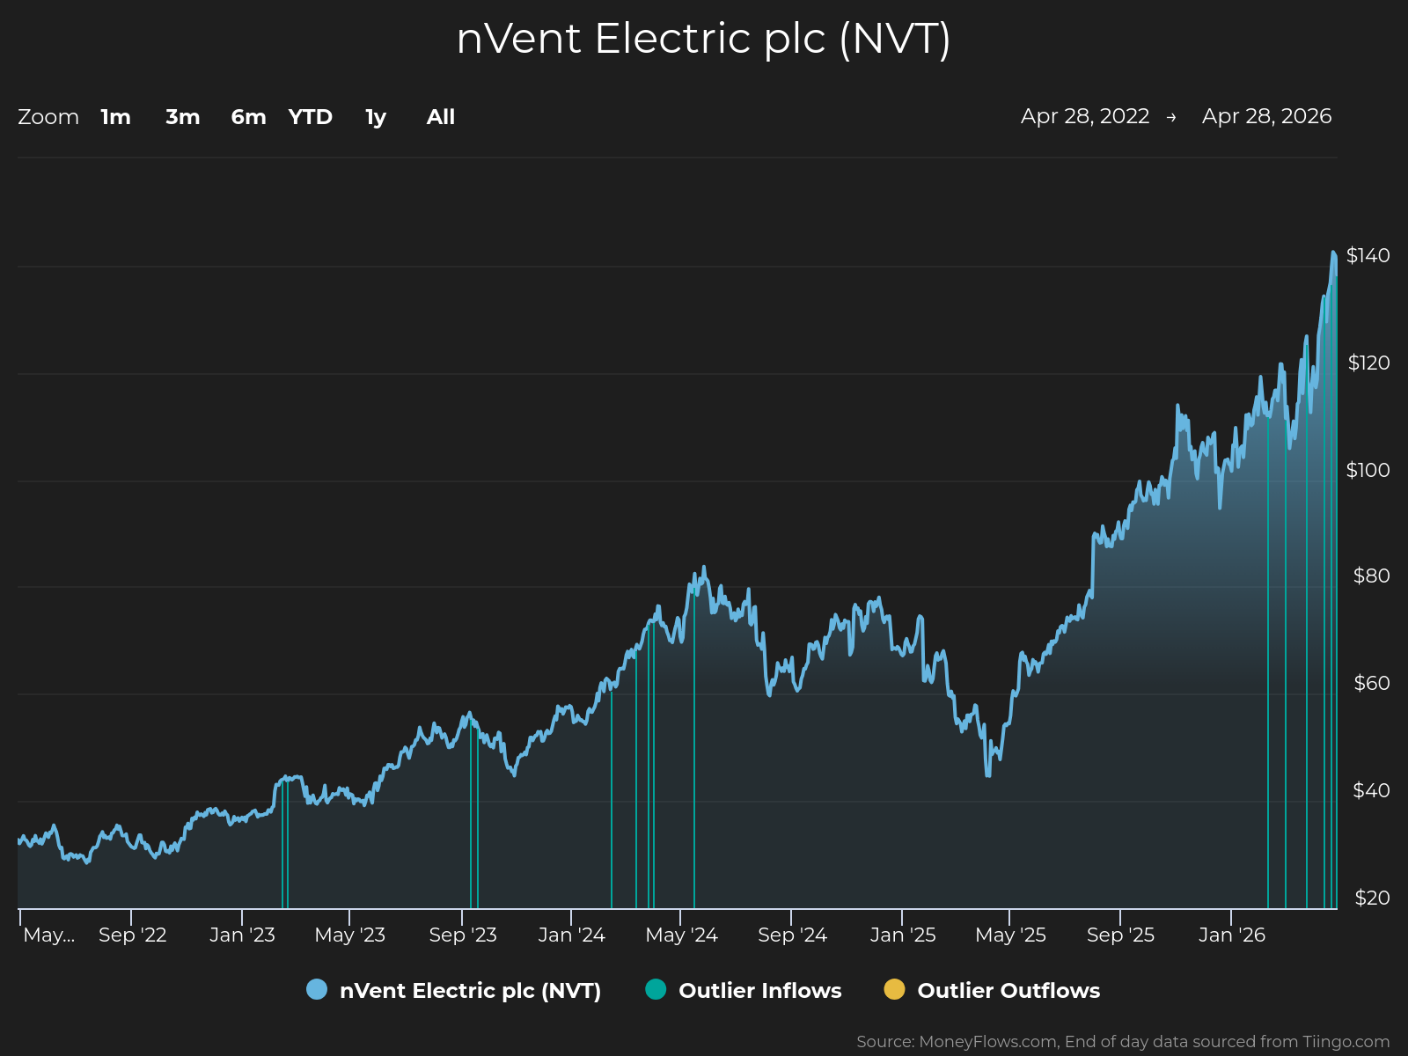Apply the 1y zoom range
Screen dimensions: 1408x1056
click(x=376, y=117)
